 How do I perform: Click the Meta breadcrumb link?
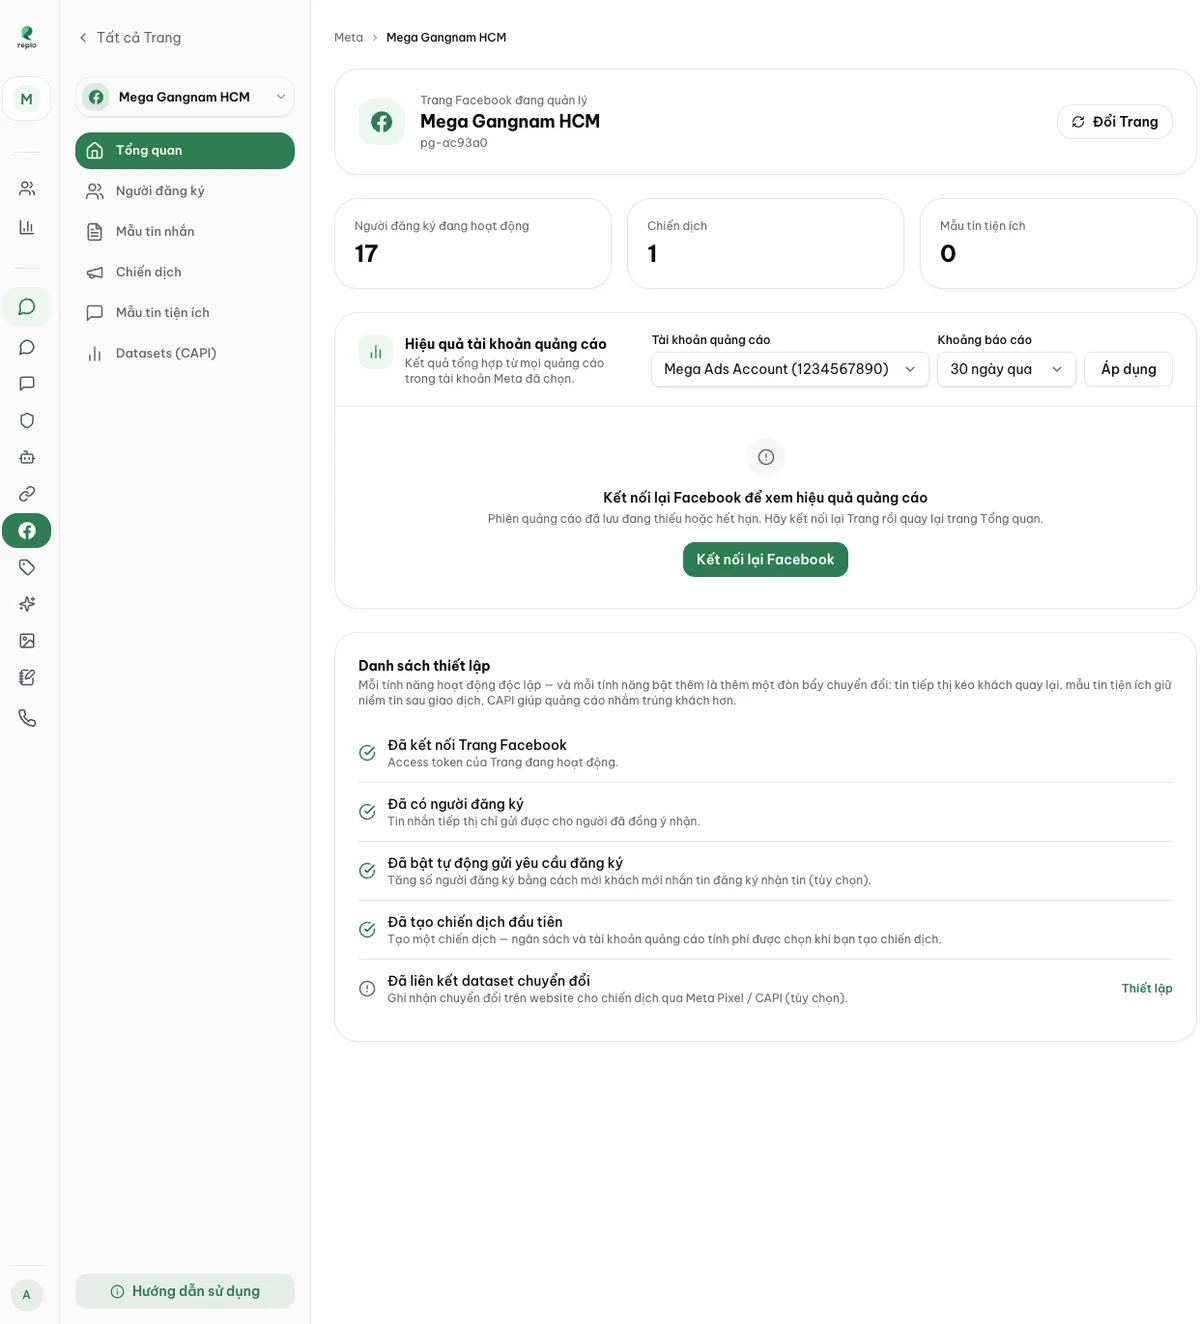coord(348,37)
